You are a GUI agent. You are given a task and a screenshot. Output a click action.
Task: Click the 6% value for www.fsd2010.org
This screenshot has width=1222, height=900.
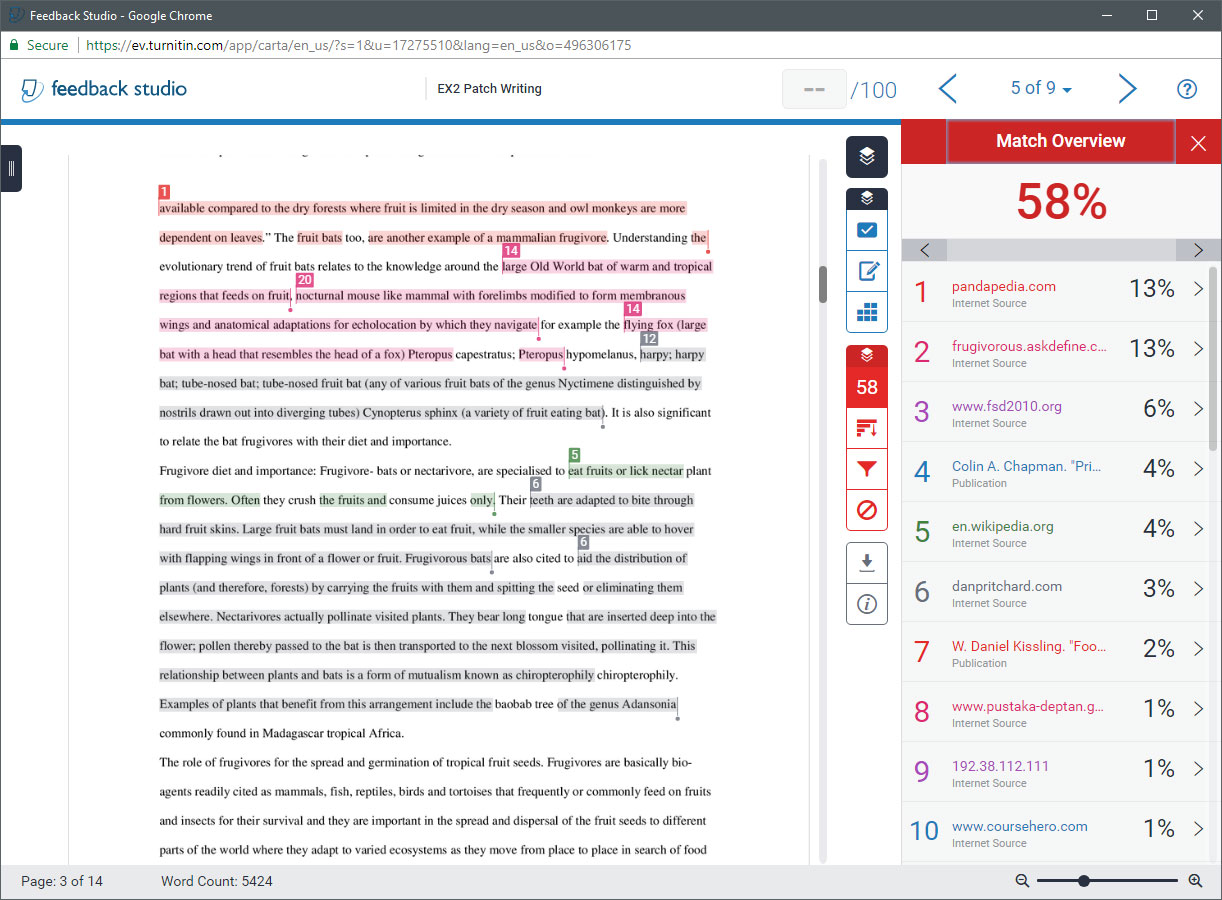coord(1159,409)
